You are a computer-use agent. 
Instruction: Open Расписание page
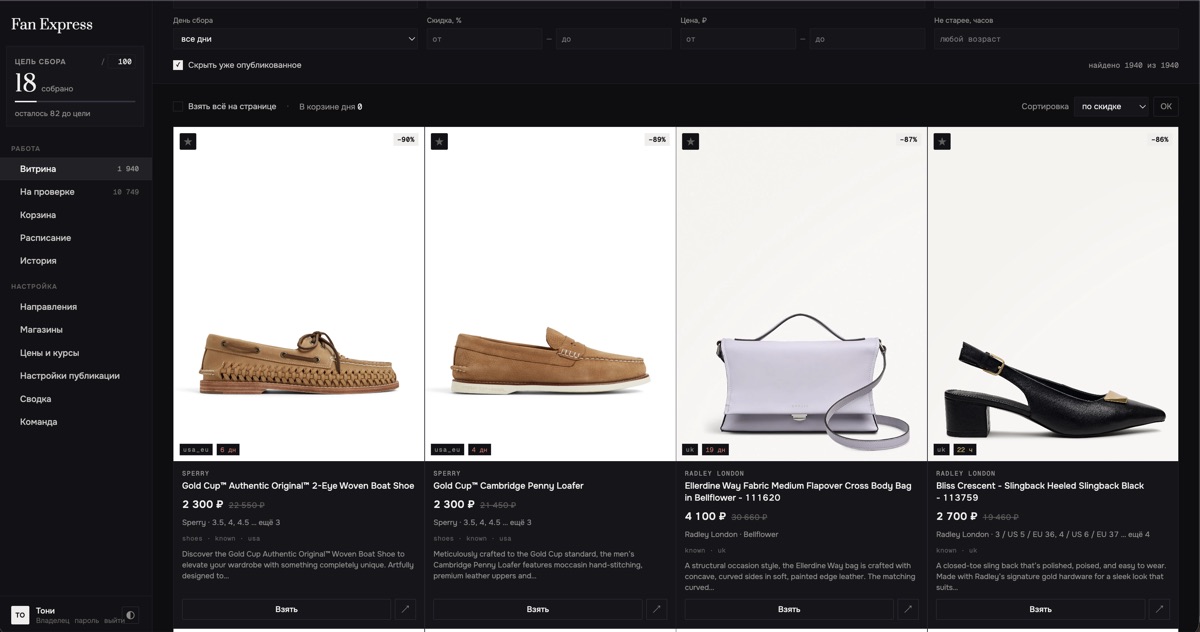coord(76,238)
